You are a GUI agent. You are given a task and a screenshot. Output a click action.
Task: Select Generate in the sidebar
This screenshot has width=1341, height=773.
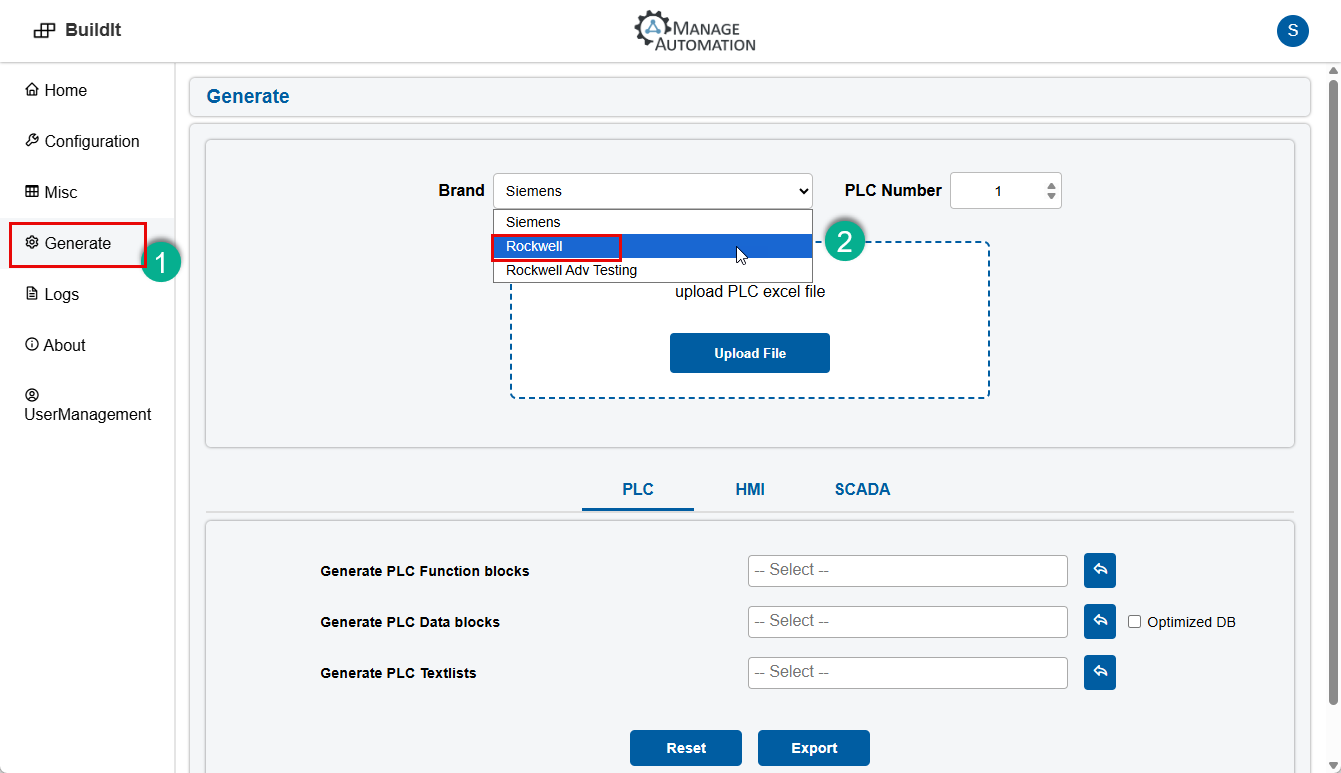coord(68,243)
